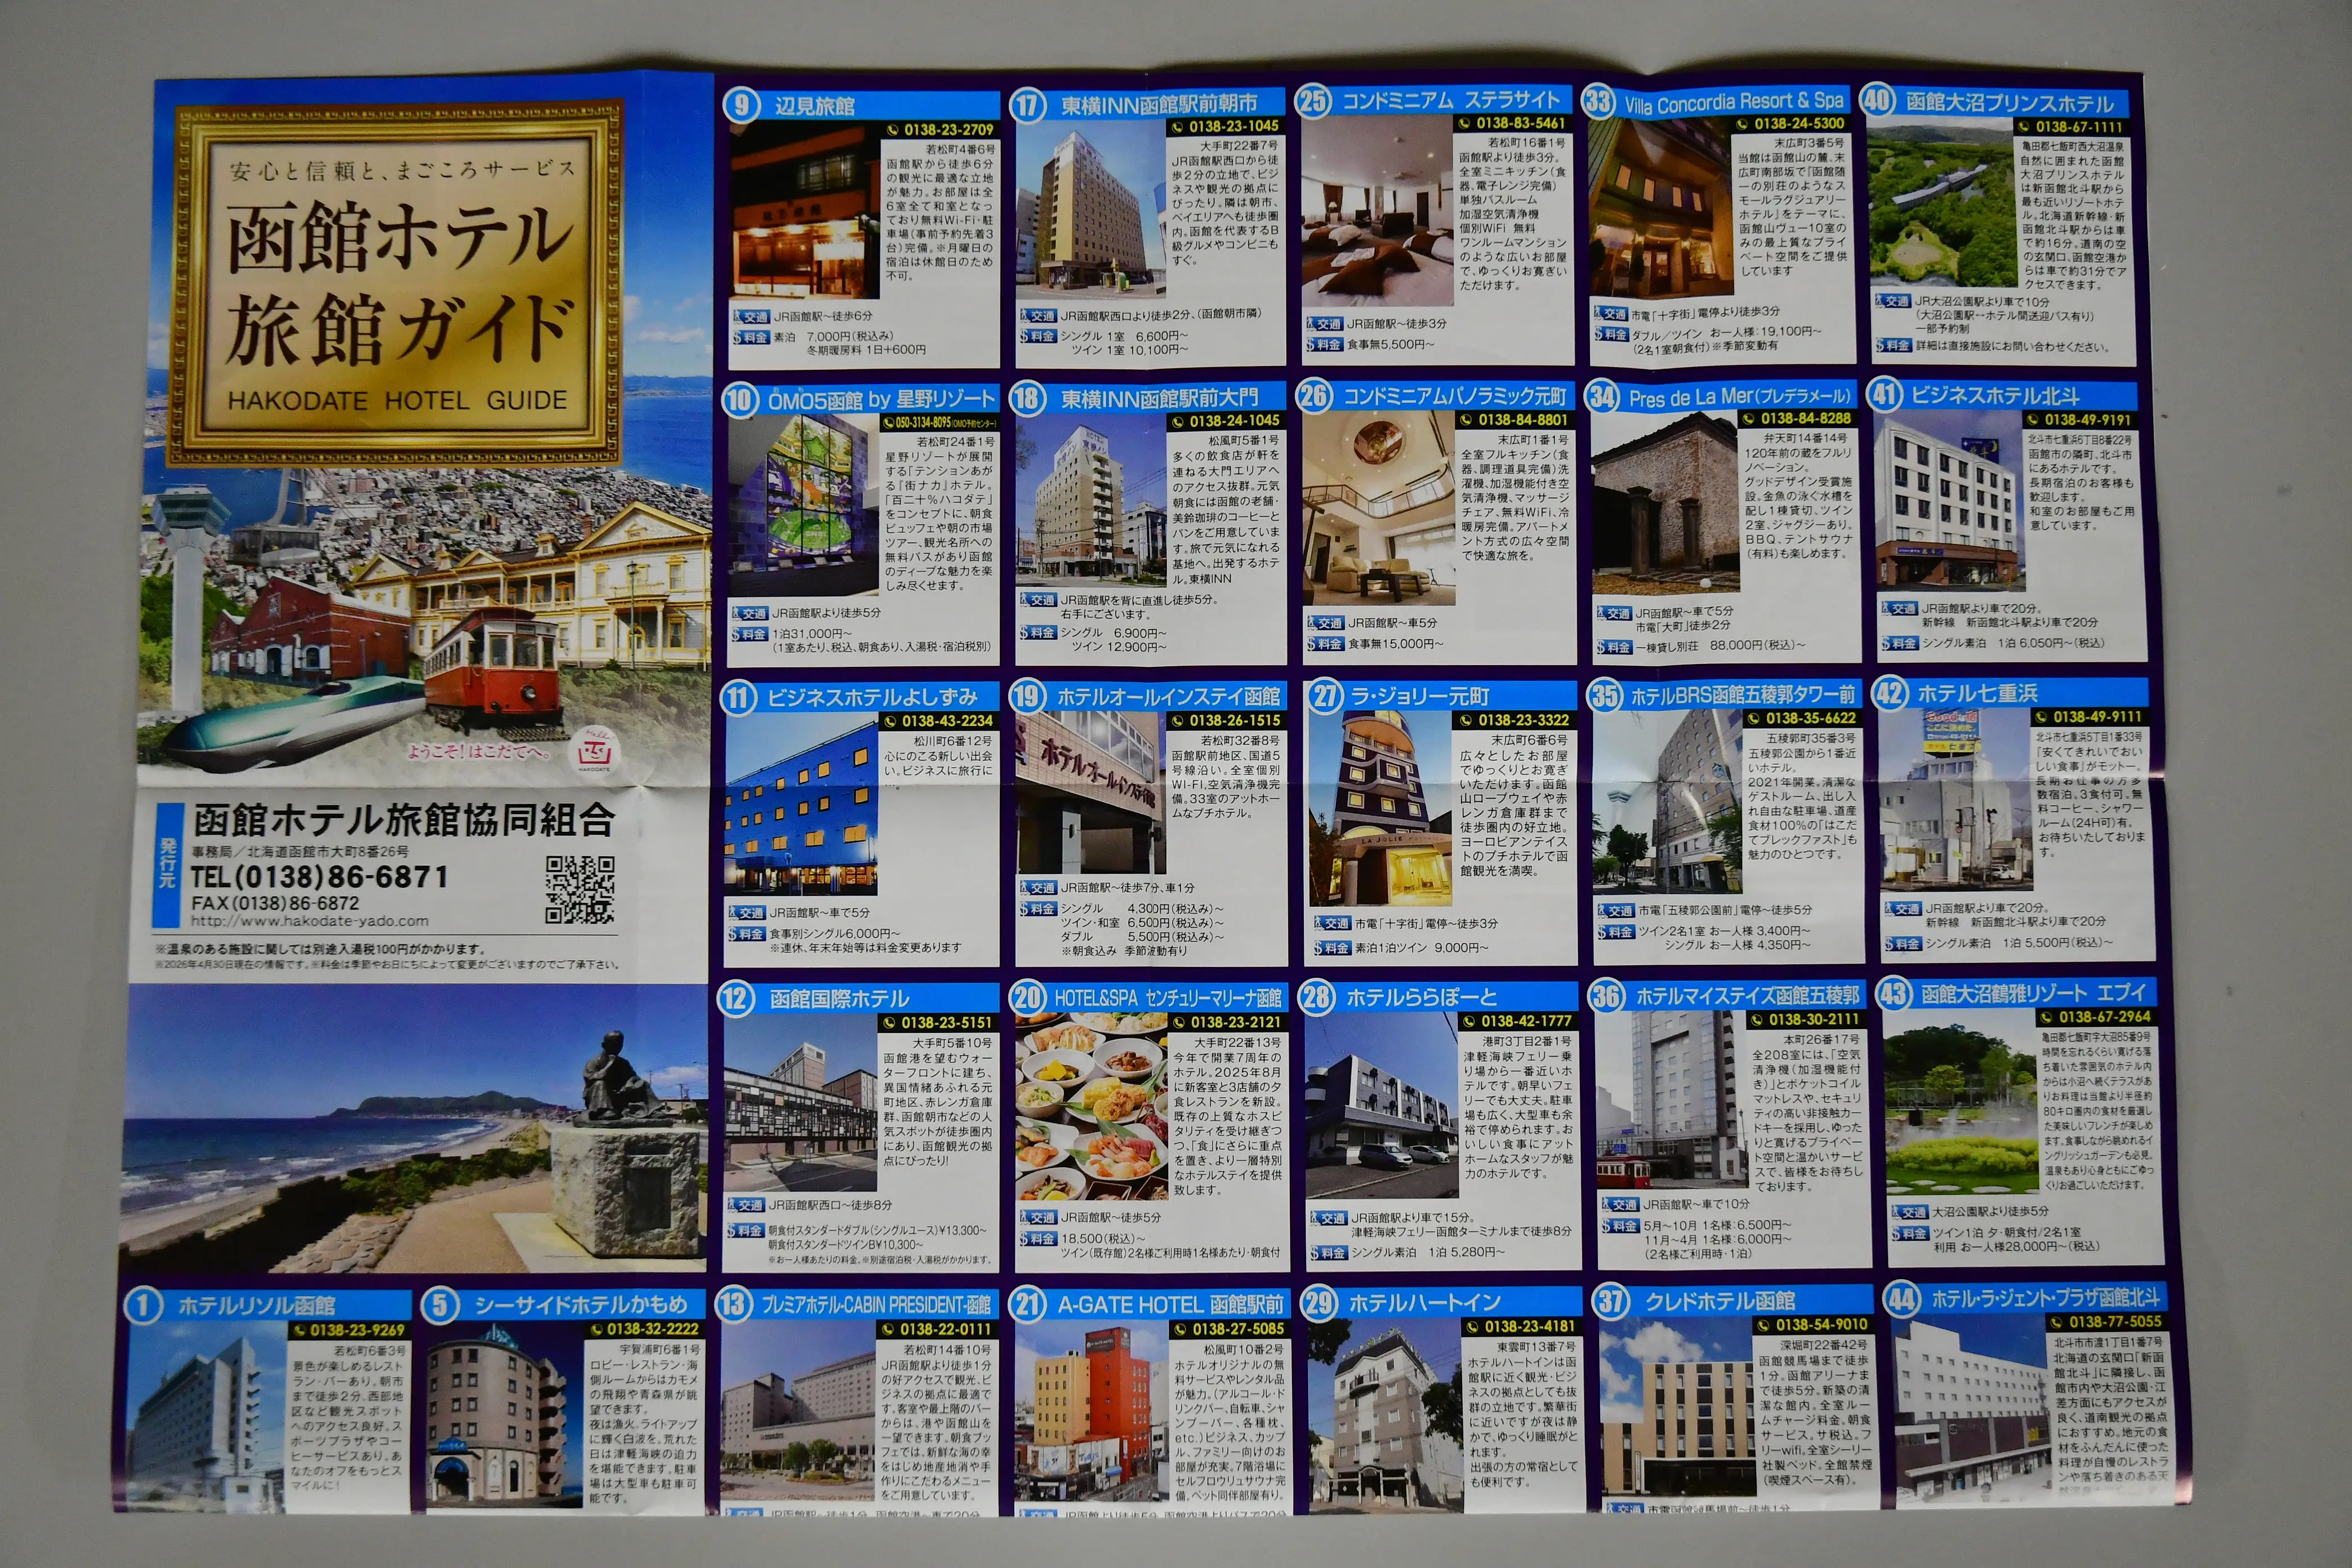
Task: Click phone number 0138-67-1111 for 函館大沼プリンスホテル
Action: pyautogui.click(x=2069, y=127)
